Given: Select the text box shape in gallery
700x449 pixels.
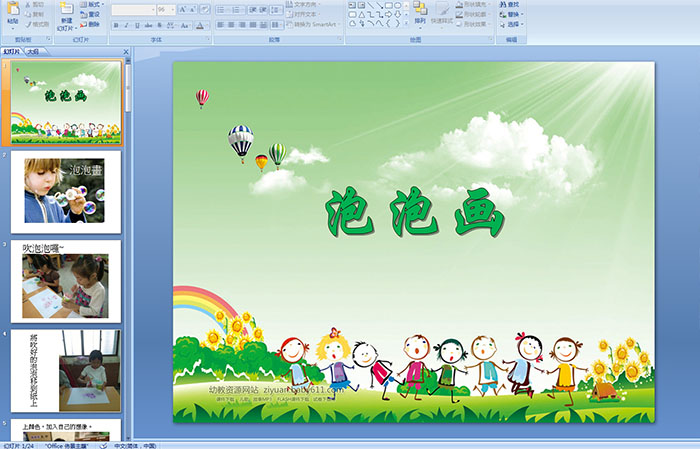Looking at the screenshot, I should click(352, 5).
